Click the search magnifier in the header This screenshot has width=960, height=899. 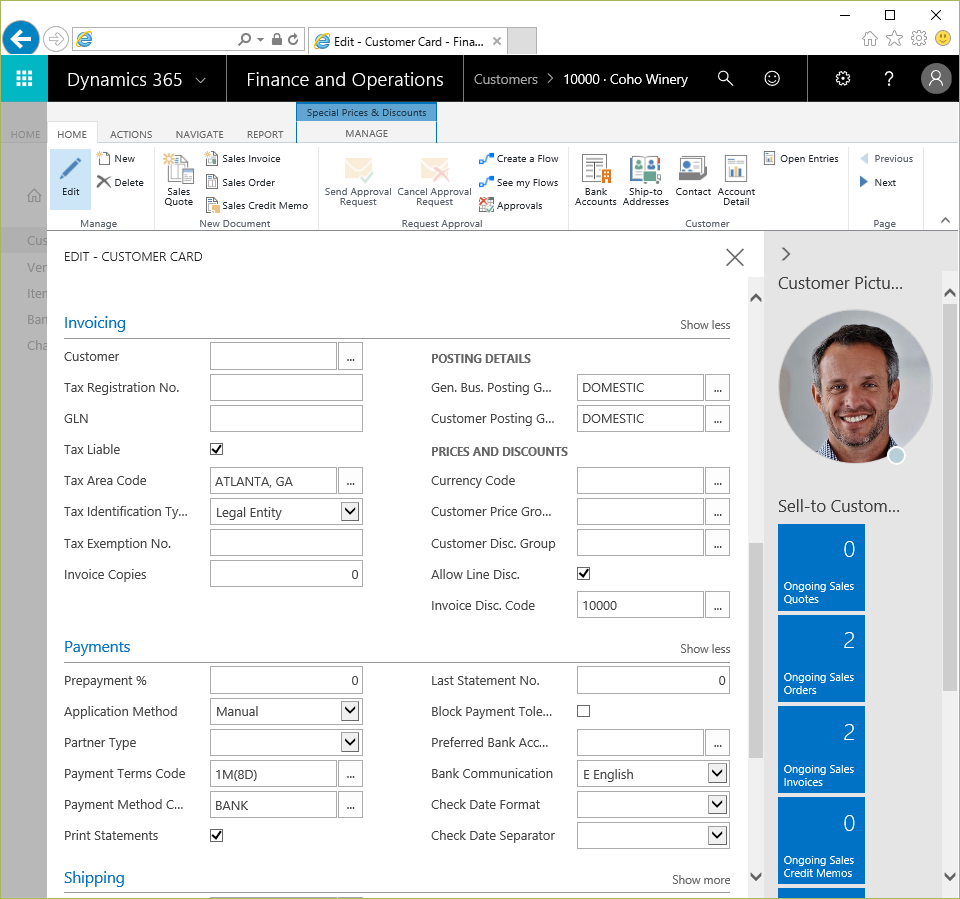click(x=725, y=78)
